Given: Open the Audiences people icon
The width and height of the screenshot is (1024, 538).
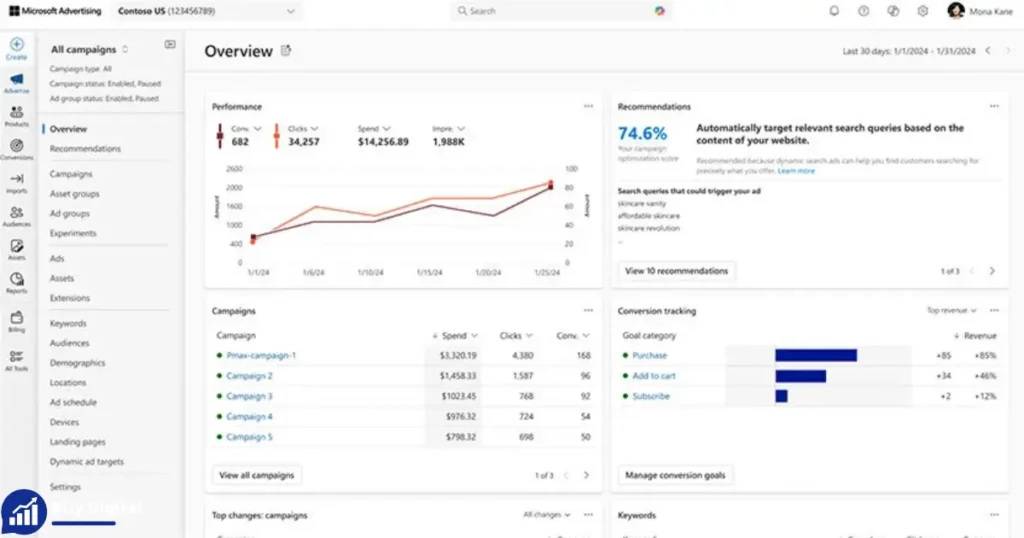Looking at the screenshot, I should click(17, 212).
